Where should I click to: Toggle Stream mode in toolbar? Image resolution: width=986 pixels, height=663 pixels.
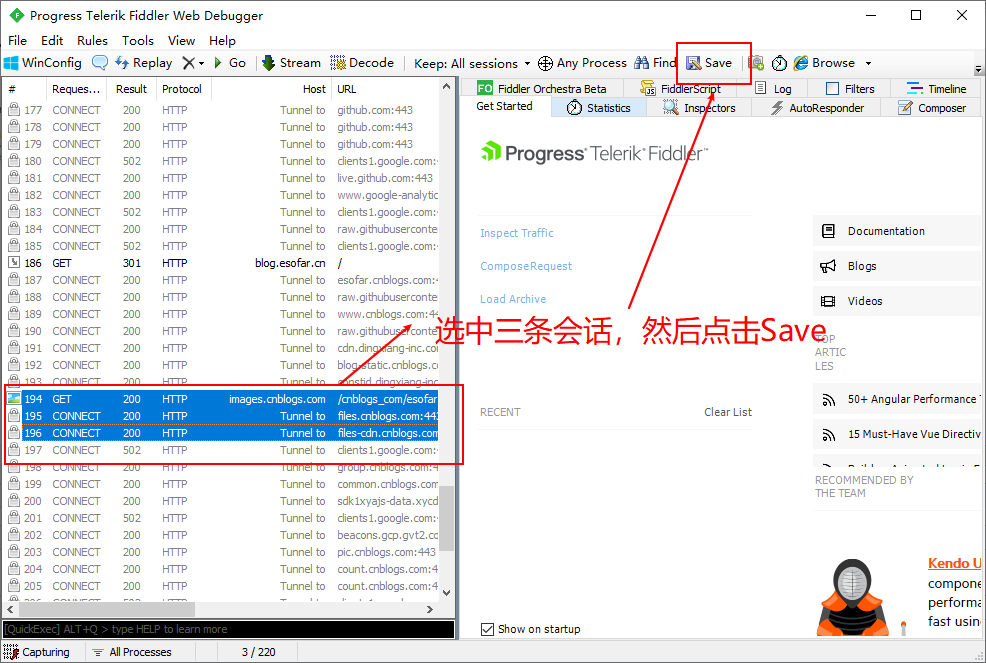pyautogui.click(x=291, y=63)
